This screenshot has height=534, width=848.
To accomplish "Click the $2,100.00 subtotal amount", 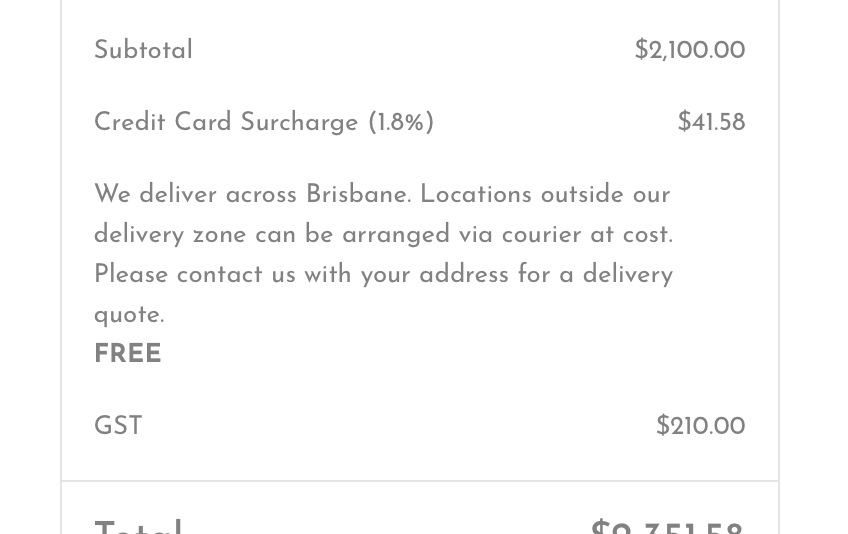I will 689,51.
